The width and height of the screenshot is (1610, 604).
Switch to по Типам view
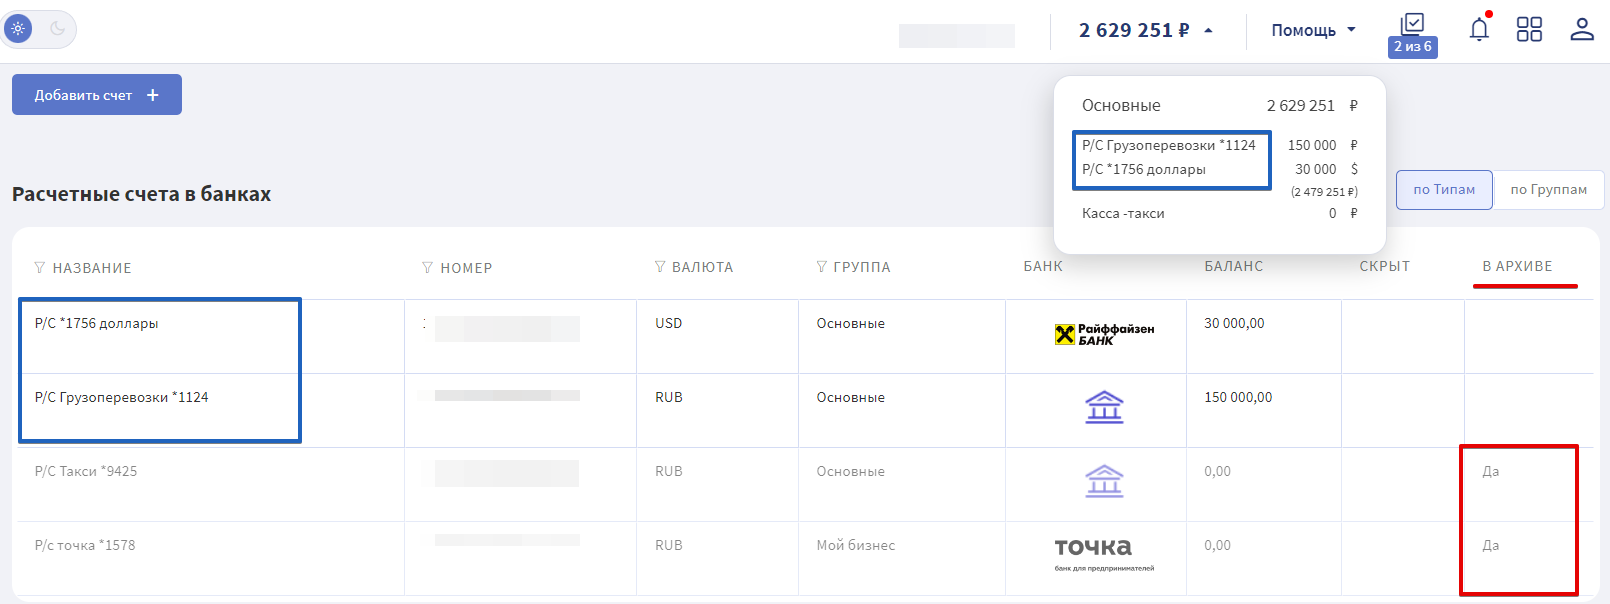click(x=1443, y=190)
